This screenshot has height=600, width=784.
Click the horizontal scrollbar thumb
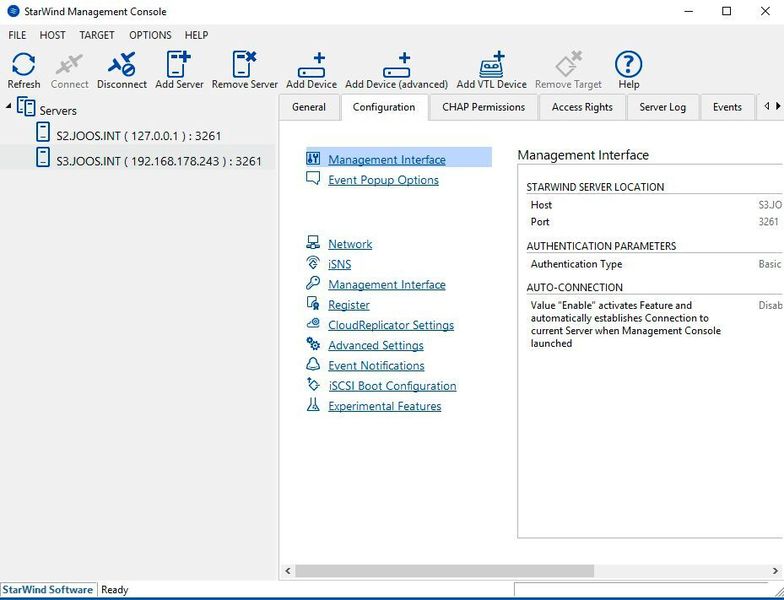[x=444, y=570]
